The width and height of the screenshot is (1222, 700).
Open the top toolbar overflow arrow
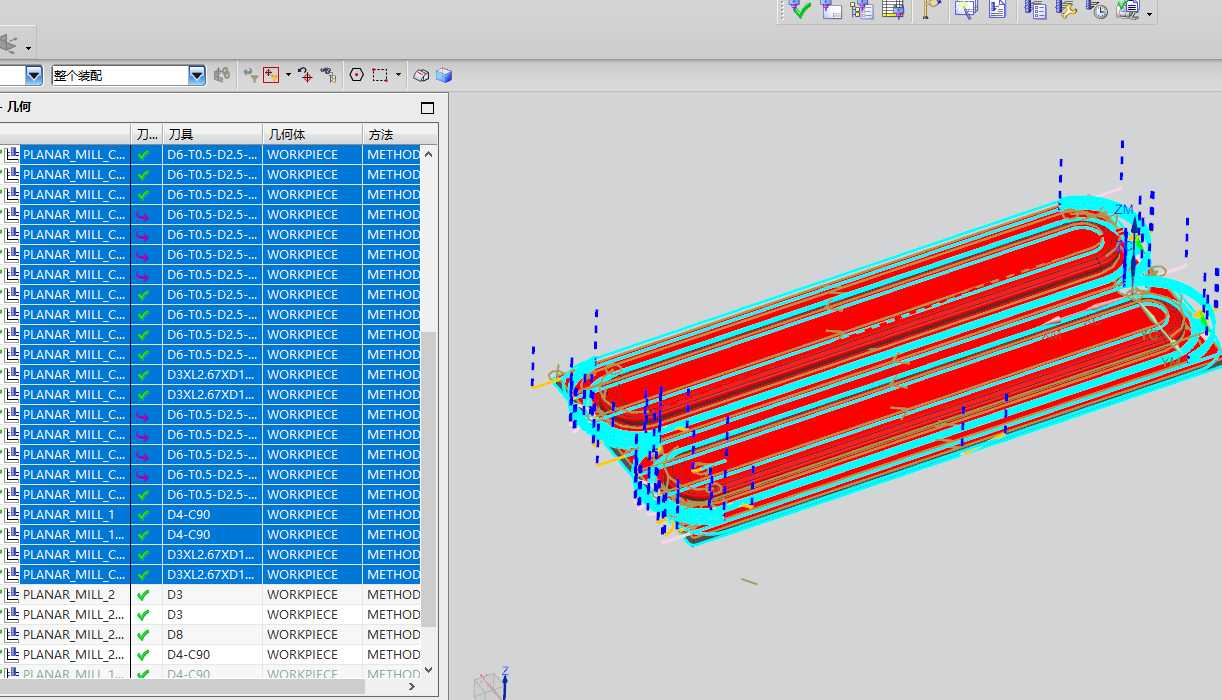[x=1150, y=13]
